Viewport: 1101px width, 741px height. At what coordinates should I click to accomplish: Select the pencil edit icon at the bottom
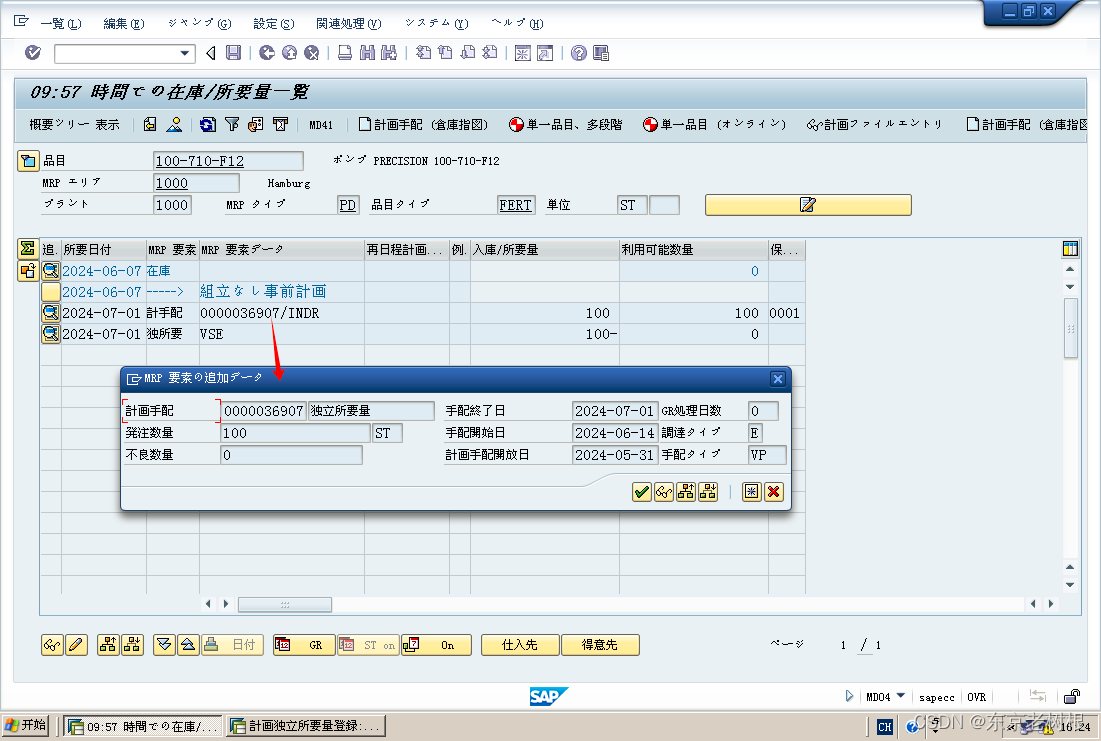point(76,645)
